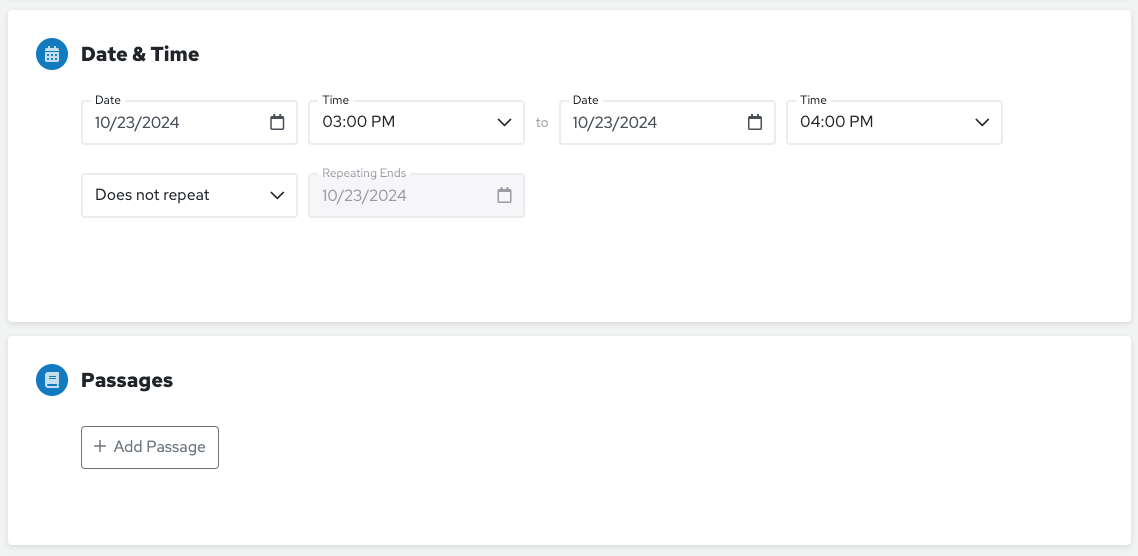Click the plus icon in Add Passage
1138x556 pixels.
point(100,447)
